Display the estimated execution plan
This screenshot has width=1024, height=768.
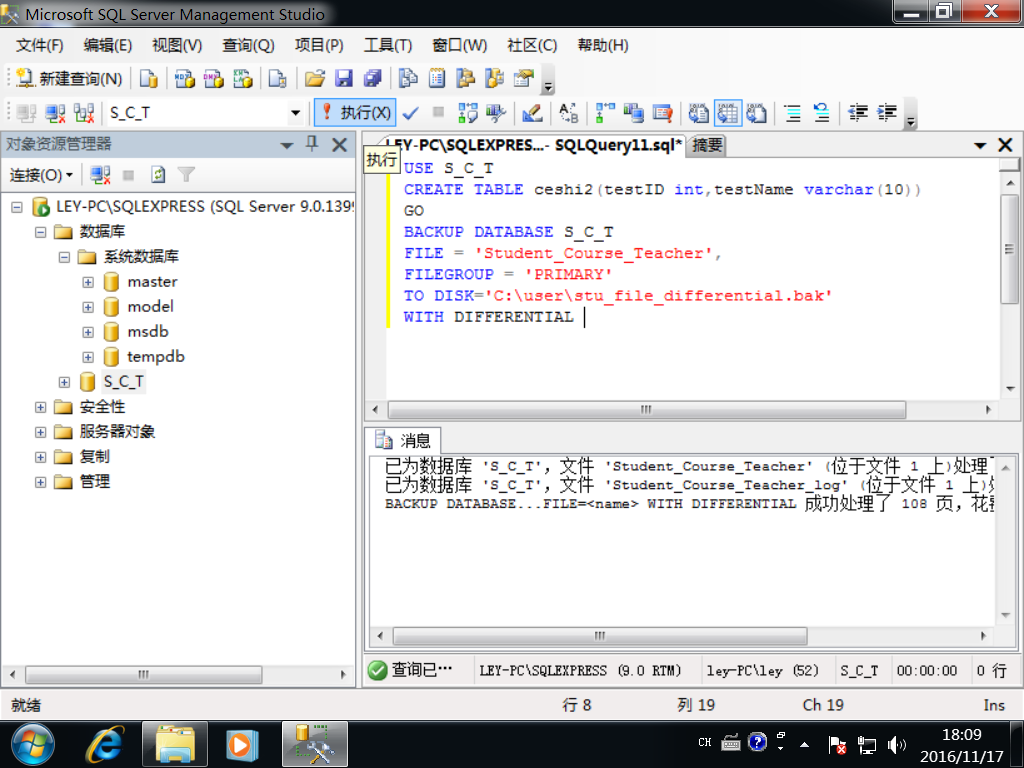pos(468,113)
